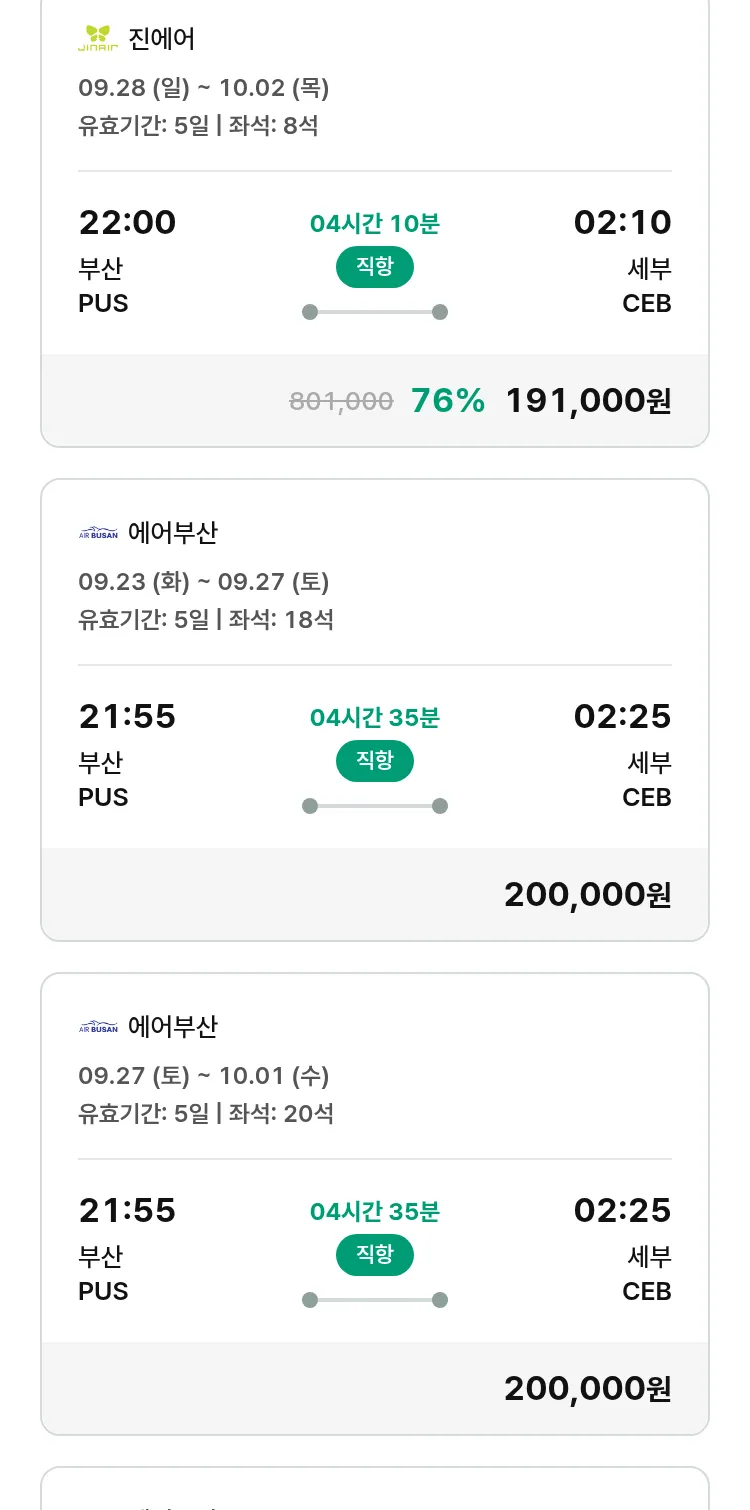This screenshot has width=750, height=1510.
Task: Click the route line on the Jin Air card
Action: click(374, 312)
